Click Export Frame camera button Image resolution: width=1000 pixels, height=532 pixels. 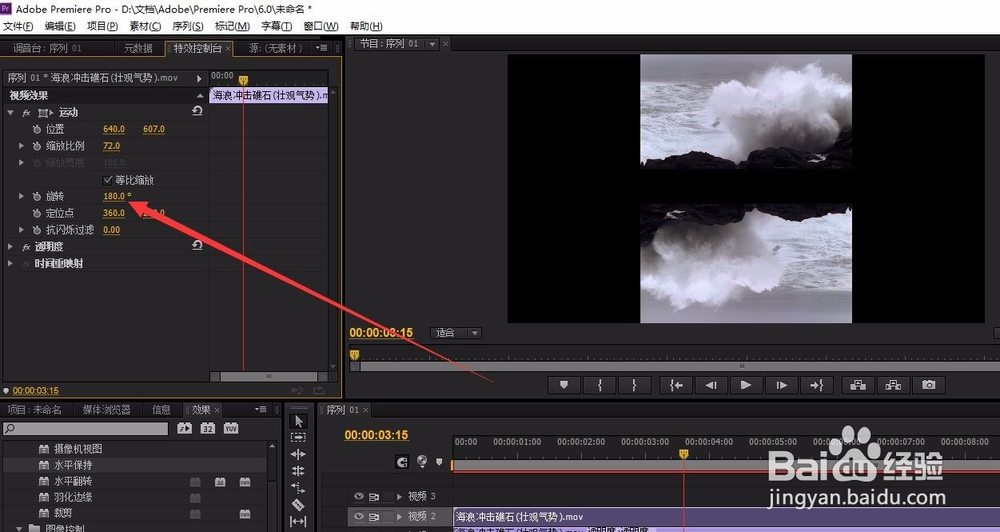[929, 385]
